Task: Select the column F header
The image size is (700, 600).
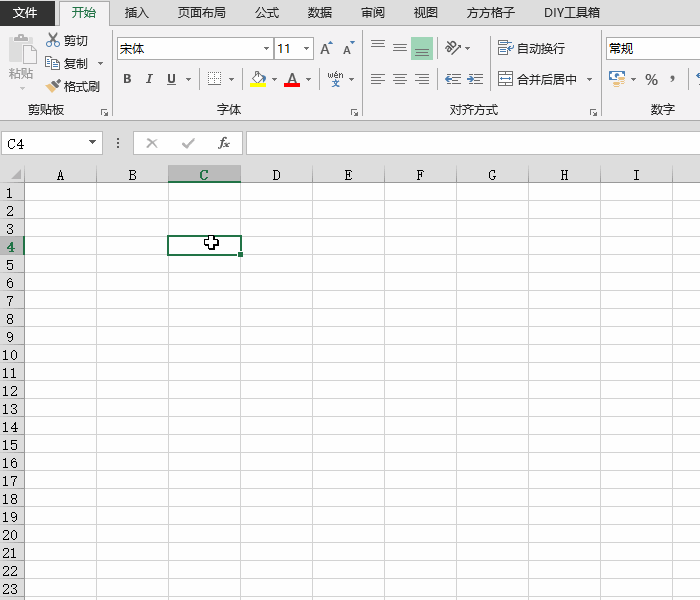Action: point(420,174)
